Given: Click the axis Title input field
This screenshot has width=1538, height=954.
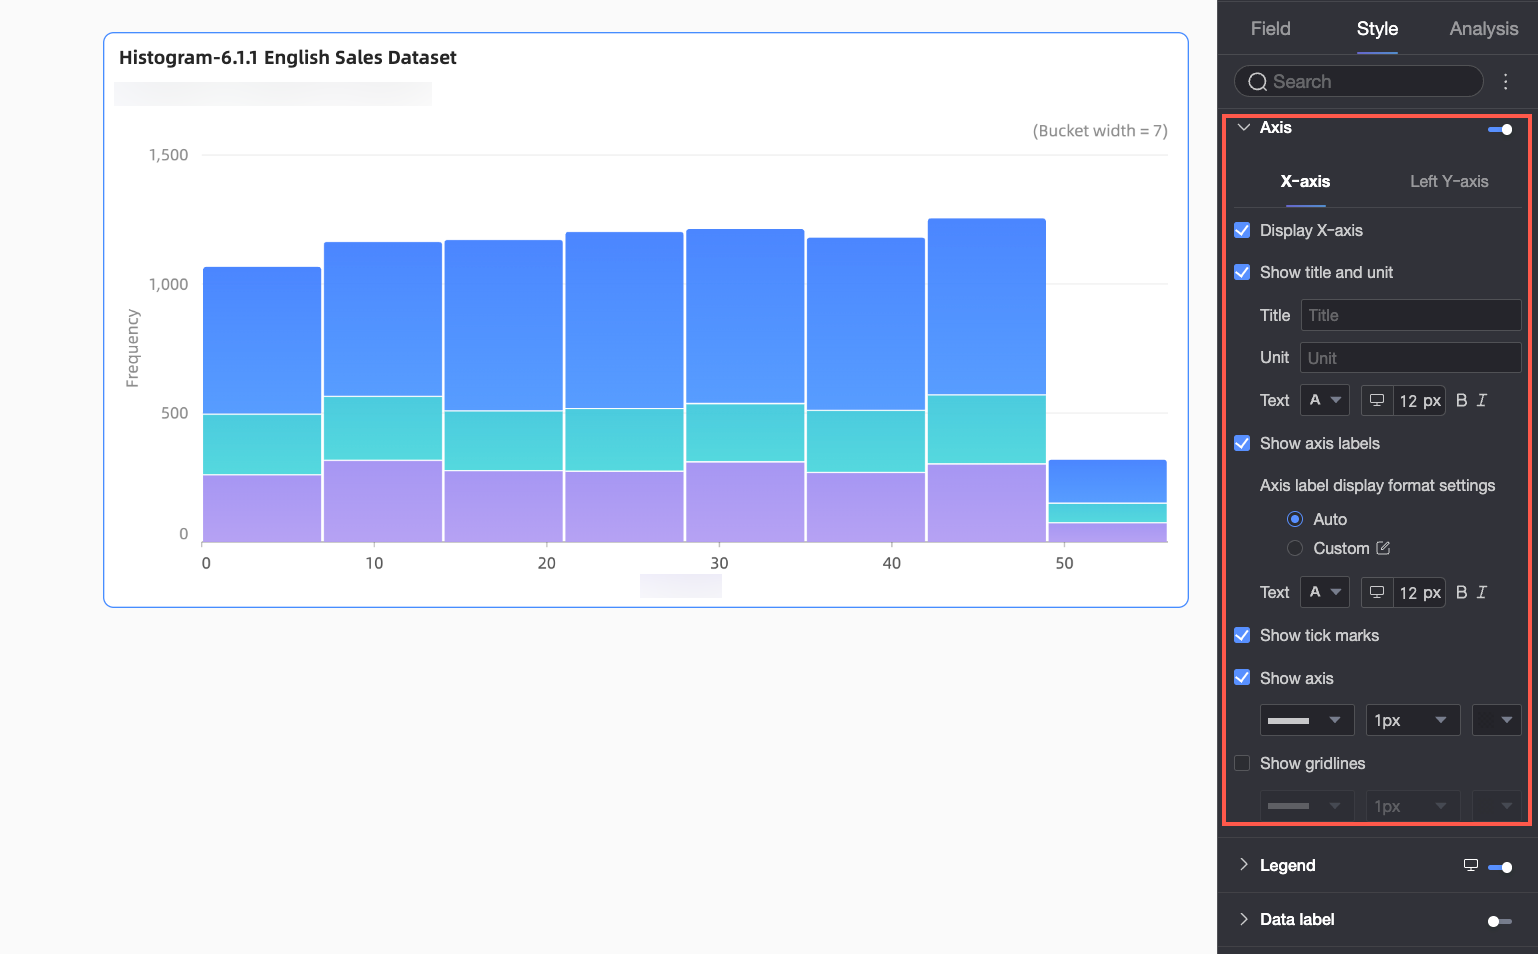Looking at the screenshot, I should tap(1411, 315).
